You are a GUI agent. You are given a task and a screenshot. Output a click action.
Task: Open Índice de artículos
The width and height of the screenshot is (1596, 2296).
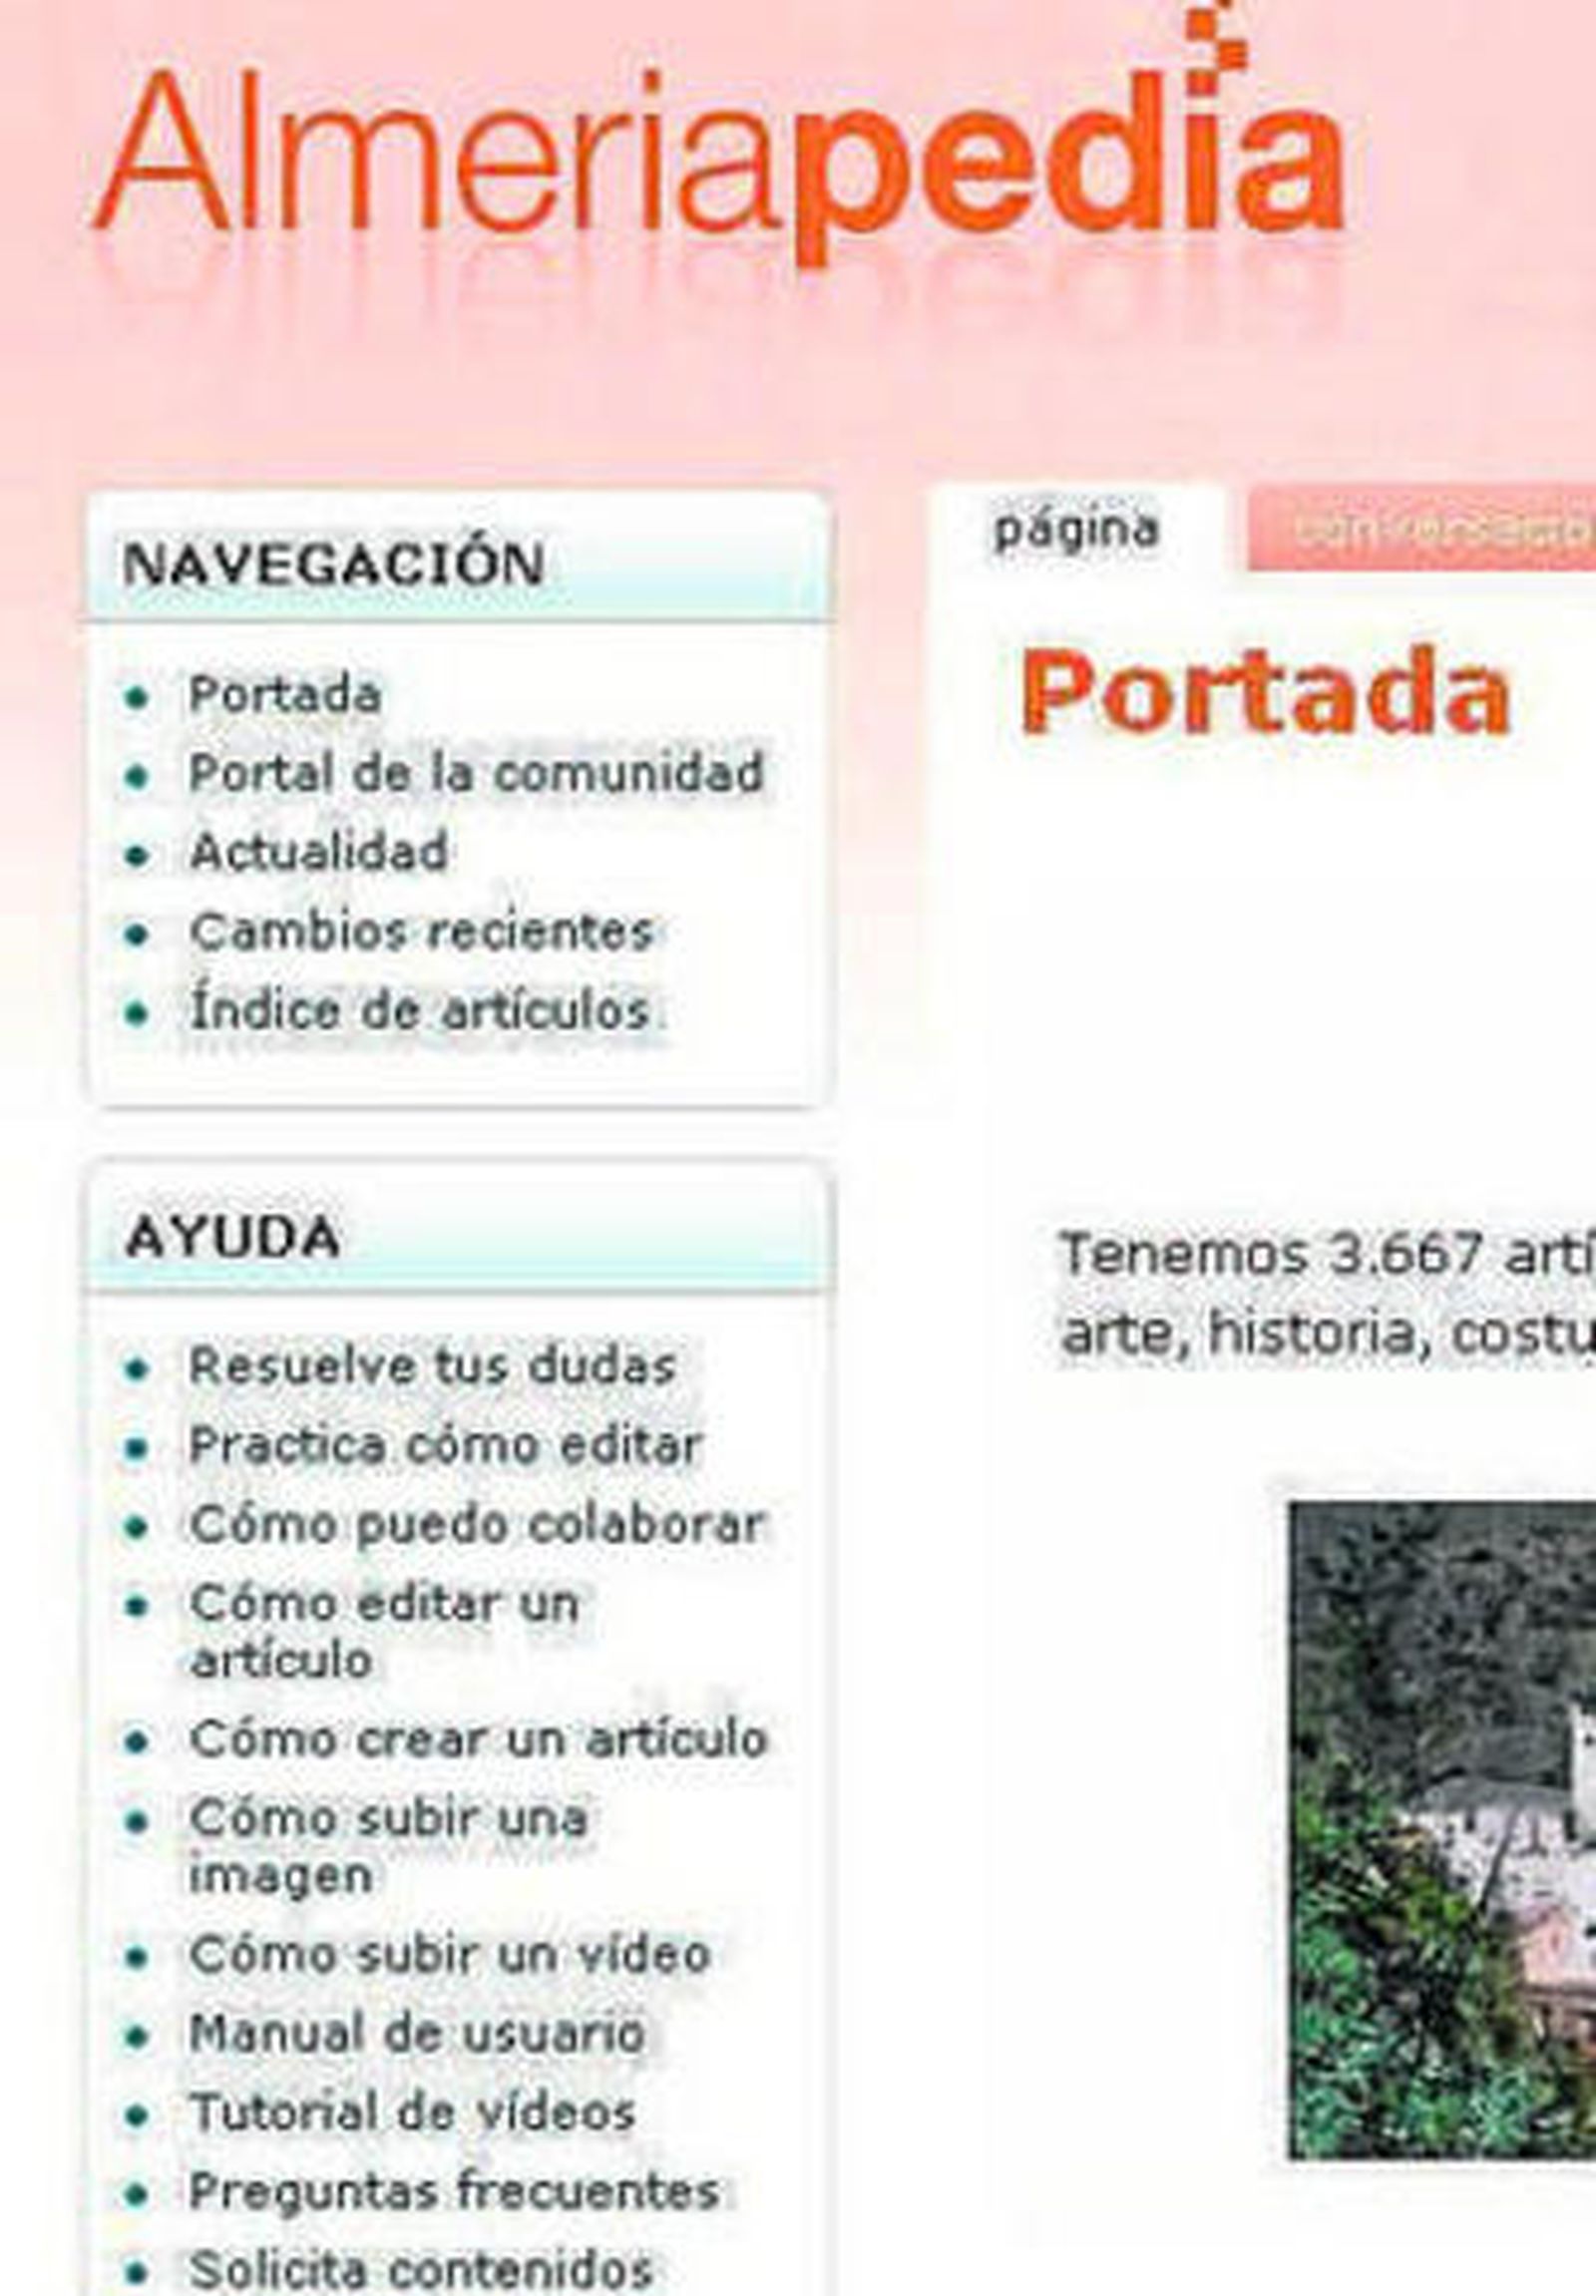point(420,1010)
